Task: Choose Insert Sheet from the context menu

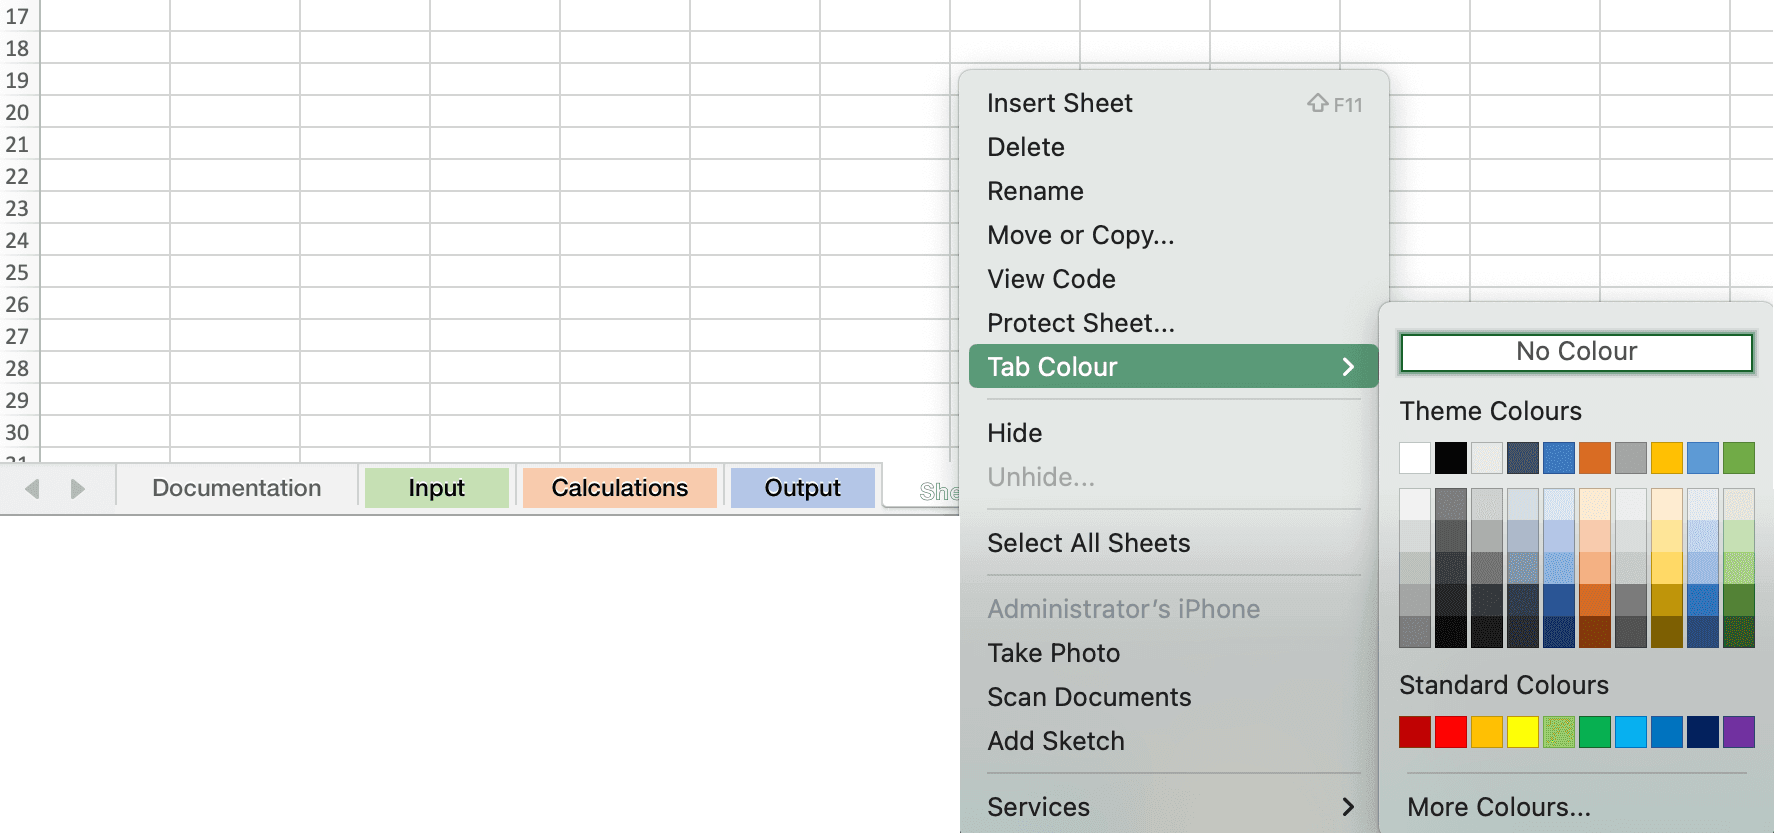Action: (1060, 103)
